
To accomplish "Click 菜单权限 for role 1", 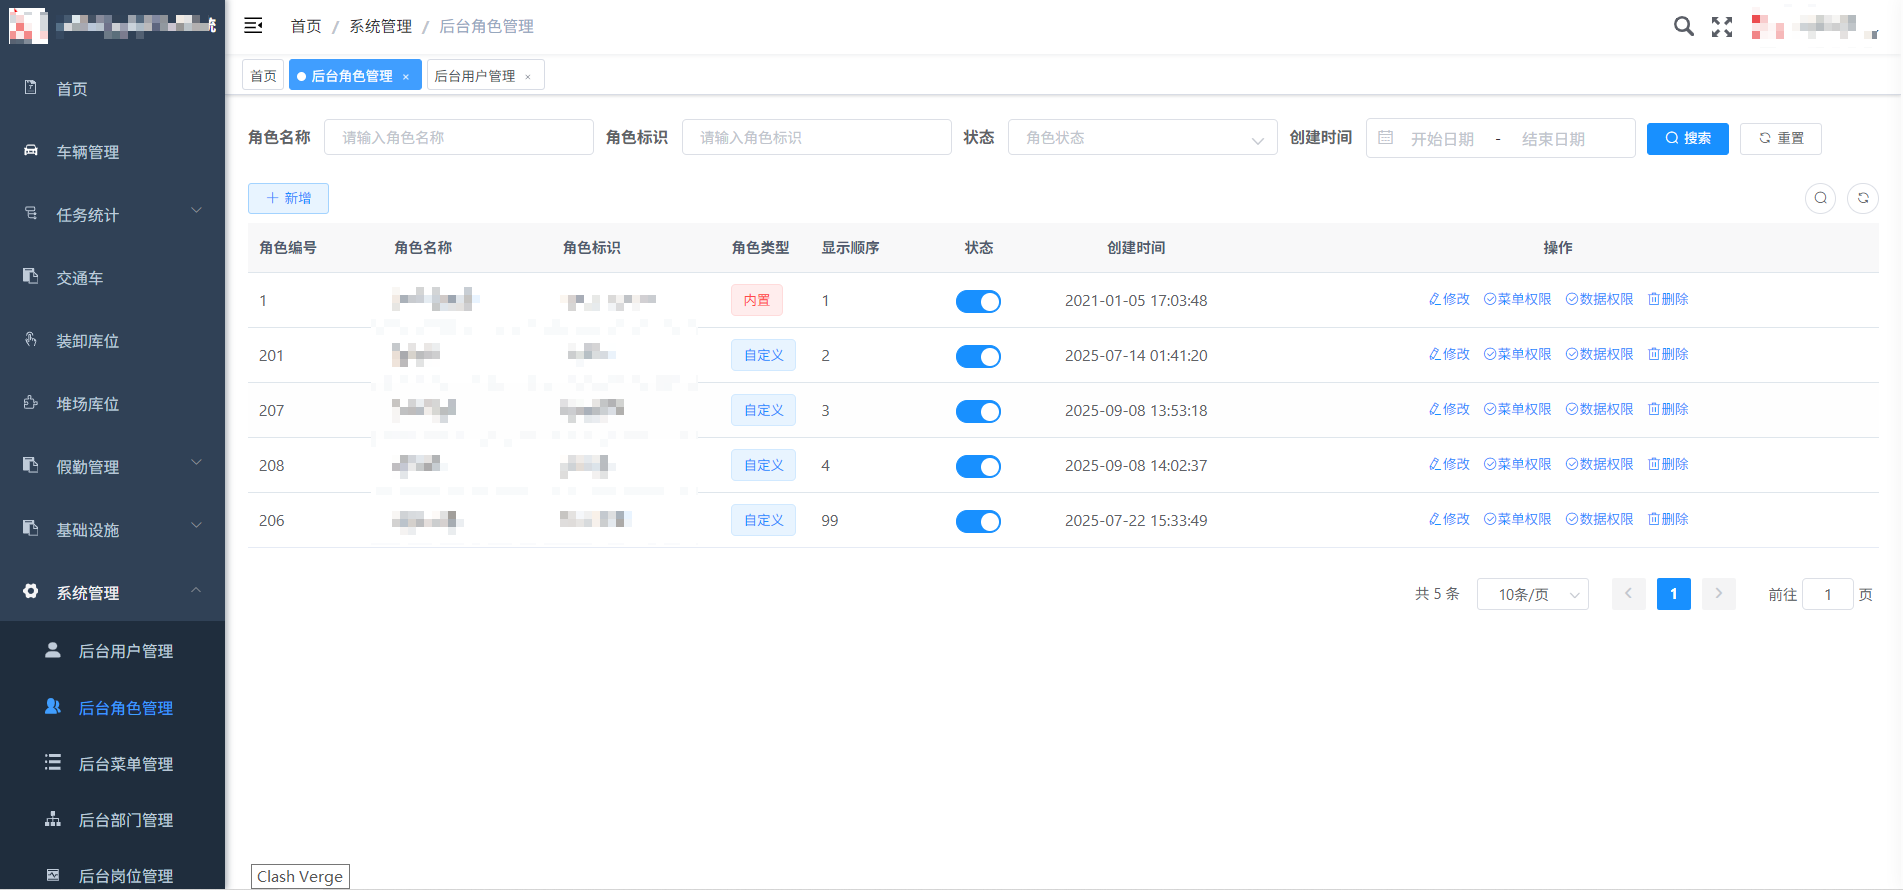I will pyautogui.click(x=1518, y=299).
